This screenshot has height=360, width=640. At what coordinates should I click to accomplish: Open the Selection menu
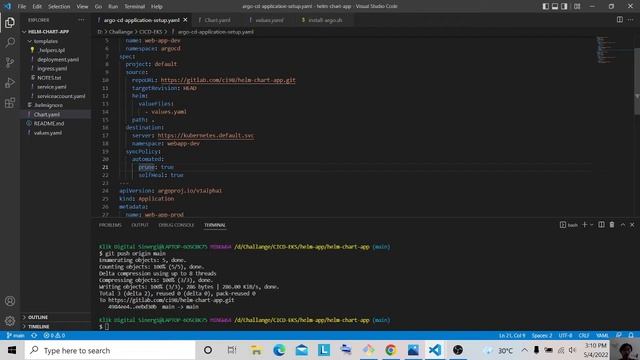coord(59,6)
